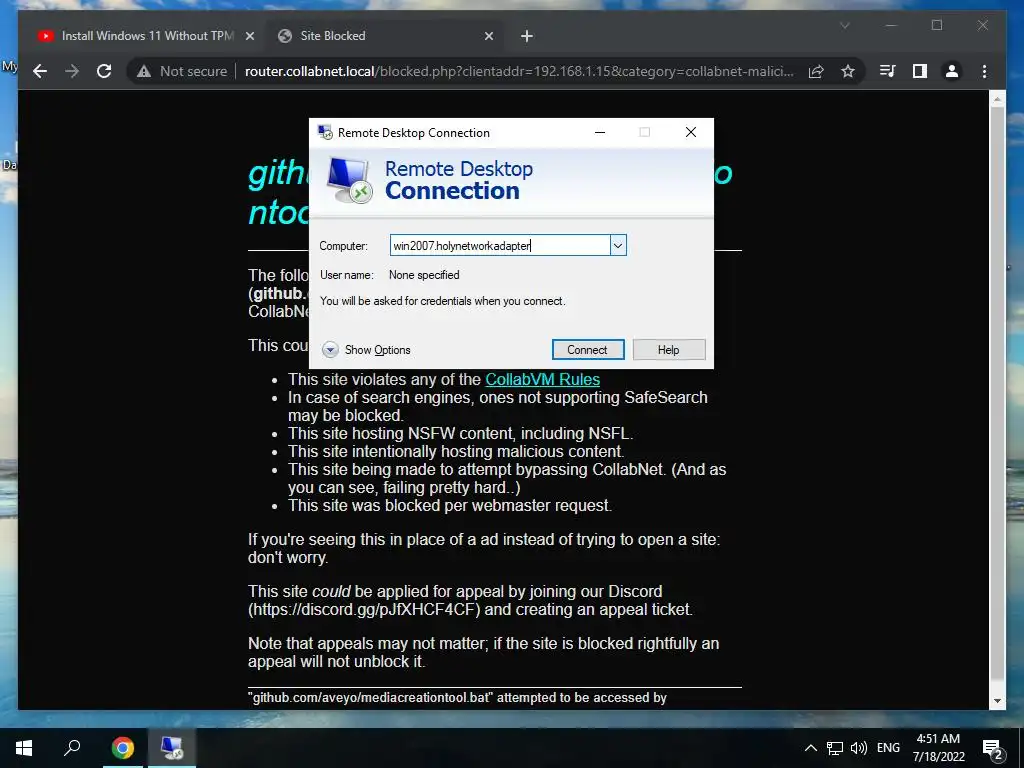Open volume control tray icon
1024x768 pixels.
click(859, 748)
